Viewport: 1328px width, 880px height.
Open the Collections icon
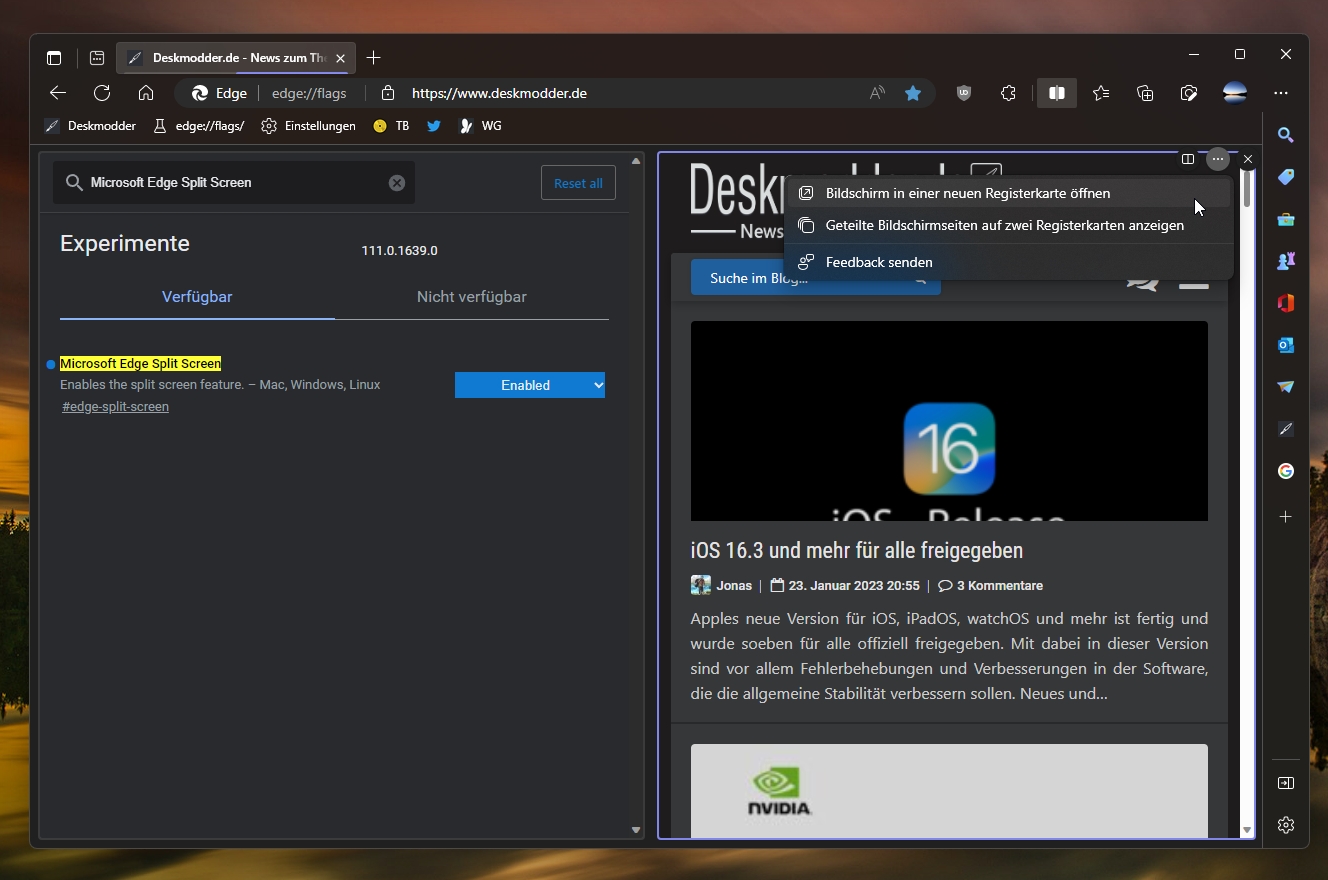pos(1145,93)
